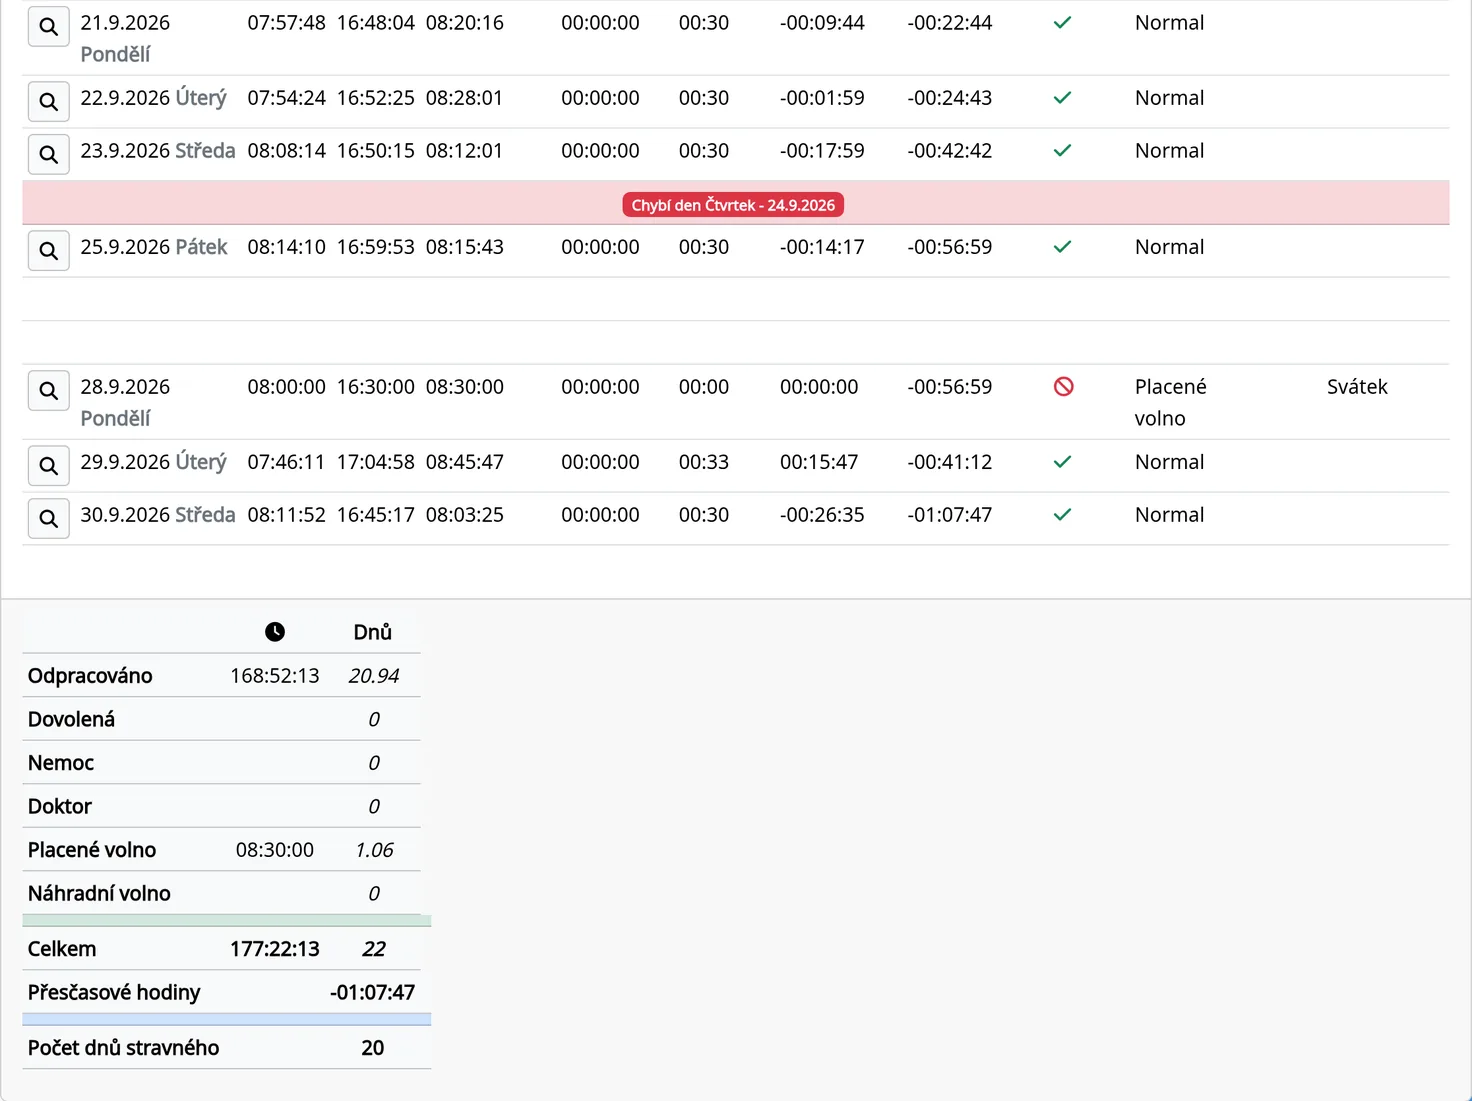Click the missing day Čtvrtek 24.9.2026 badge

click(733, 205)
